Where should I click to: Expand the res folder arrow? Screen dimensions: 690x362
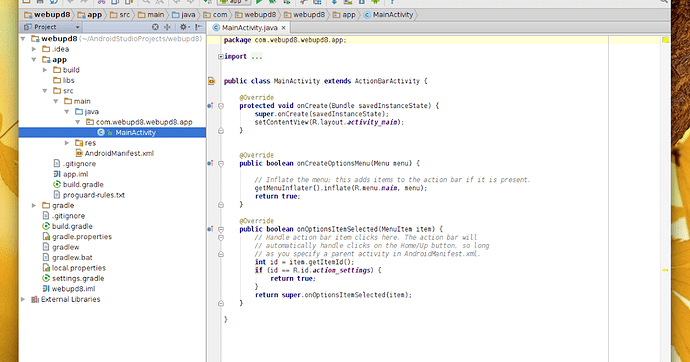pyautogui.click(x=67, y=143)
